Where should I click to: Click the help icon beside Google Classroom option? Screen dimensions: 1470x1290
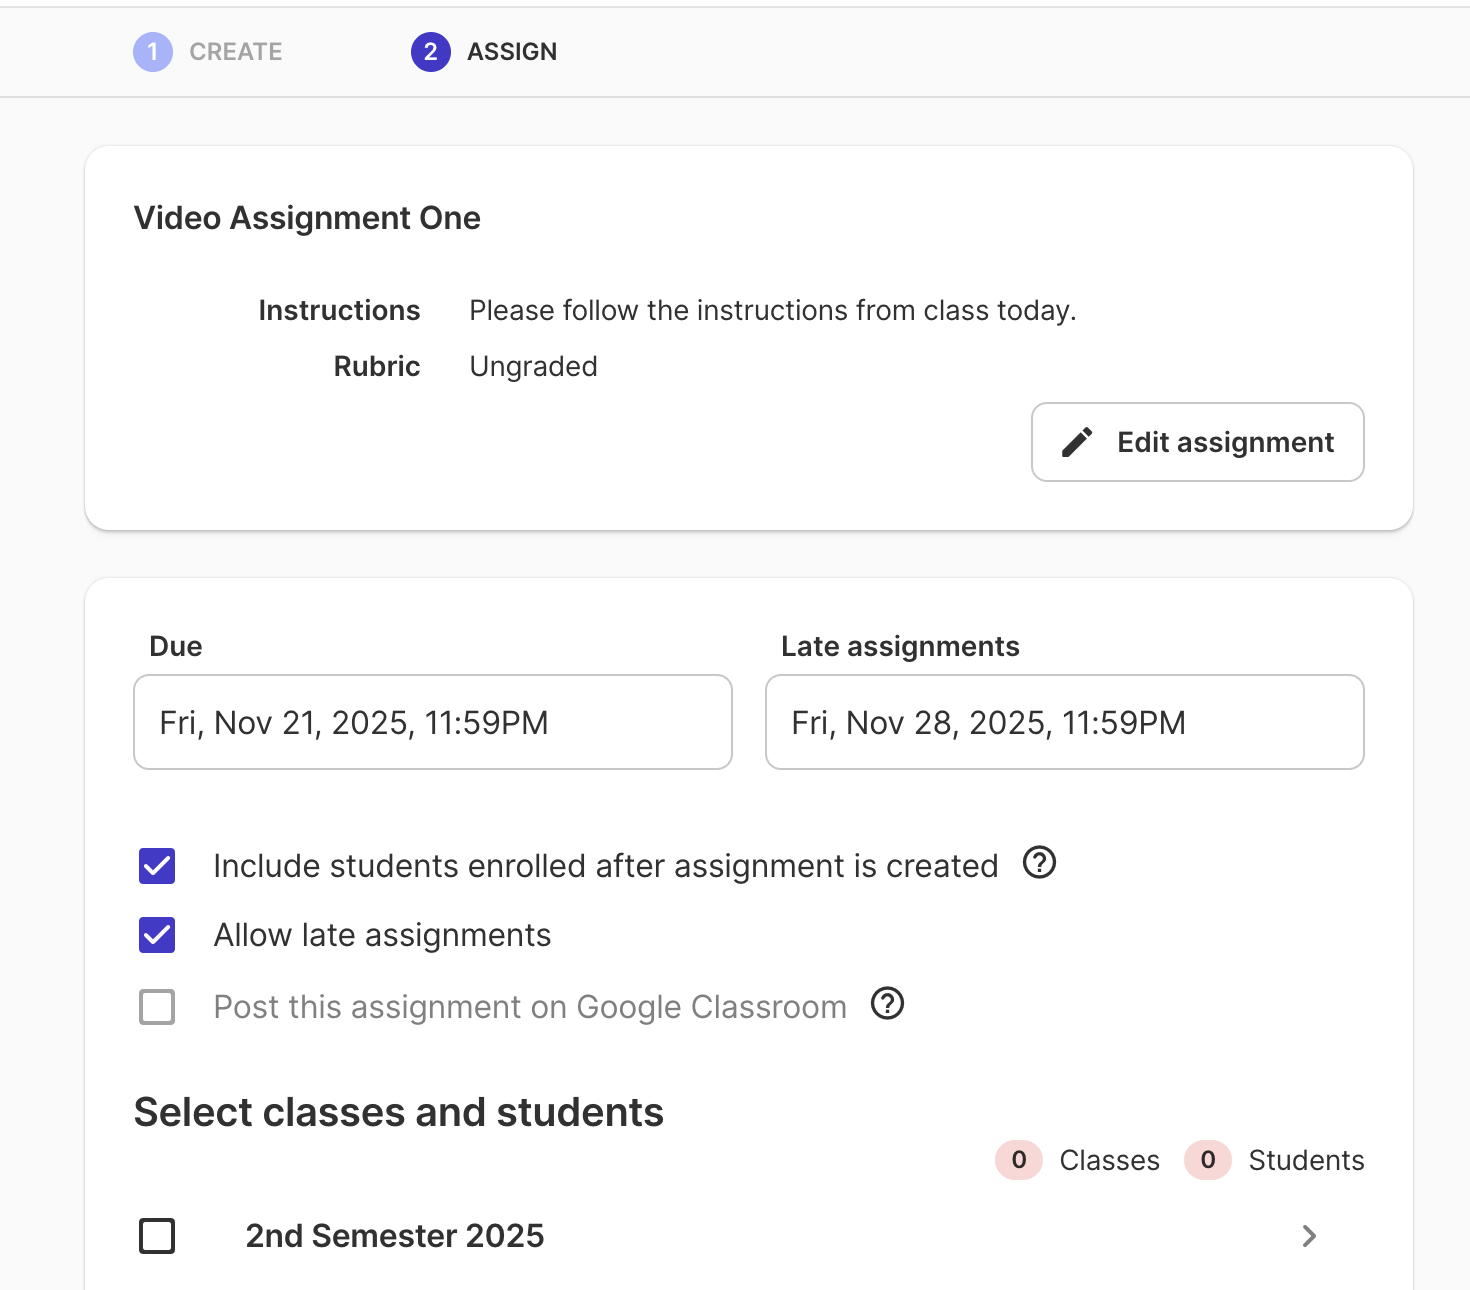tap(886, 1004)
